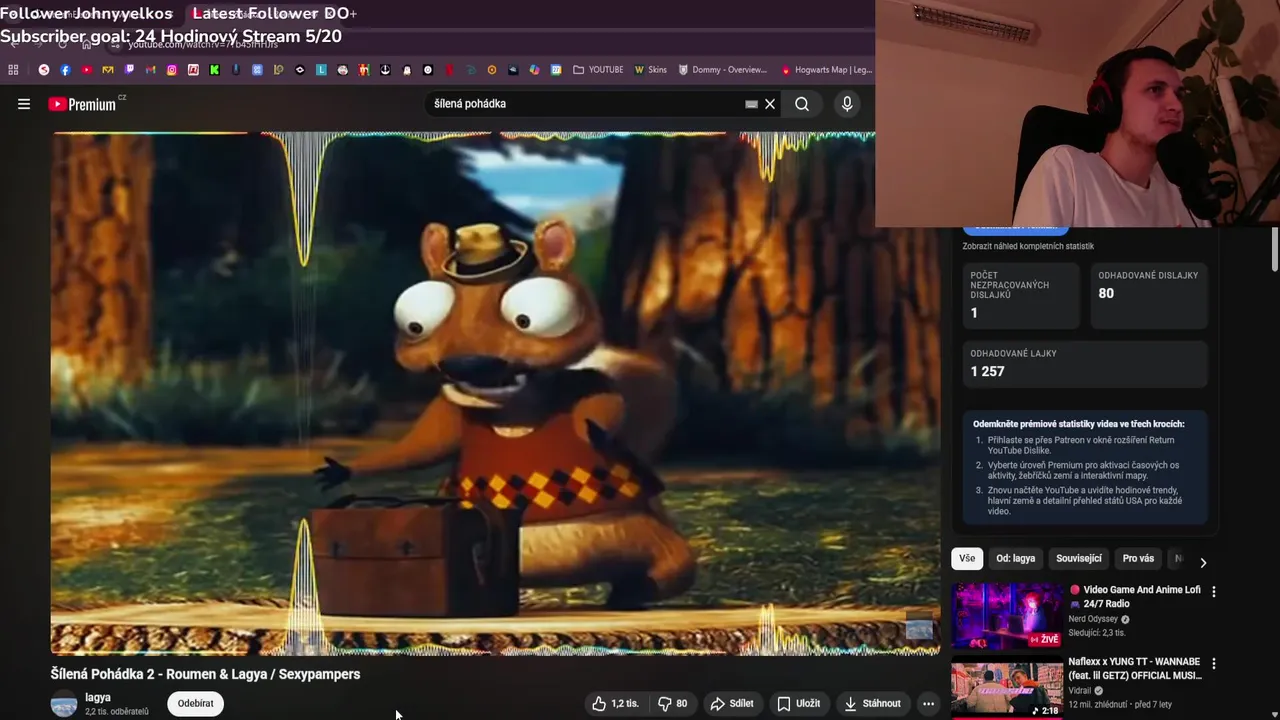
Task: Like the video with thumbs up
Action: [614, 704]
